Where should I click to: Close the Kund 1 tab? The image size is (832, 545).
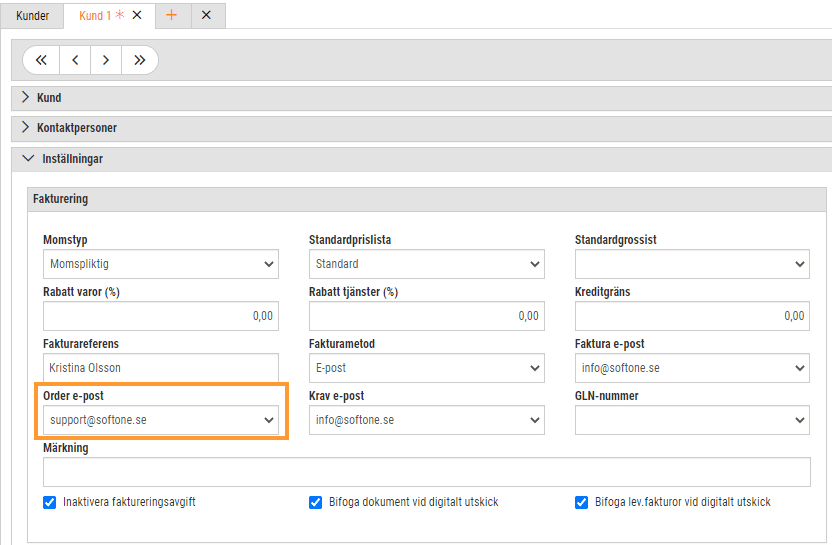coord(137,15)
